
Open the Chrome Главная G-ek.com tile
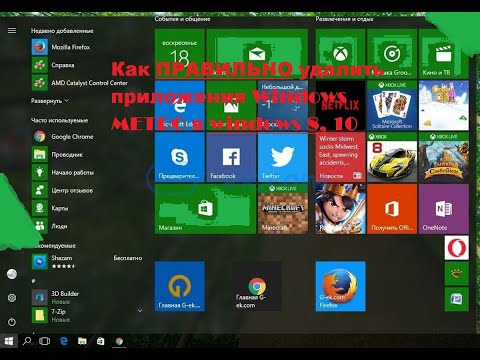[257, 286]
